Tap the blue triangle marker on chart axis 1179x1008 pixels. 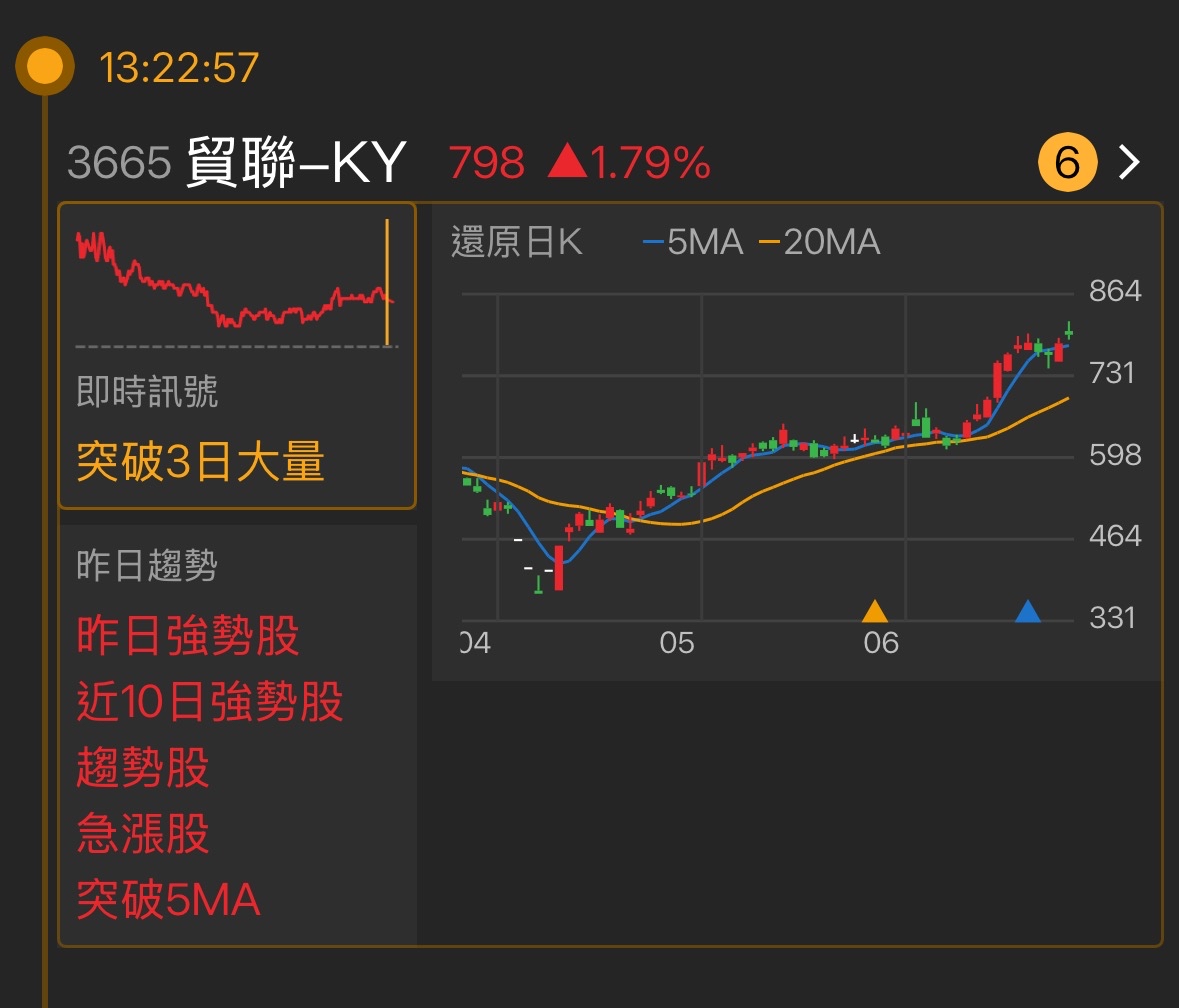click(1027, 610)
